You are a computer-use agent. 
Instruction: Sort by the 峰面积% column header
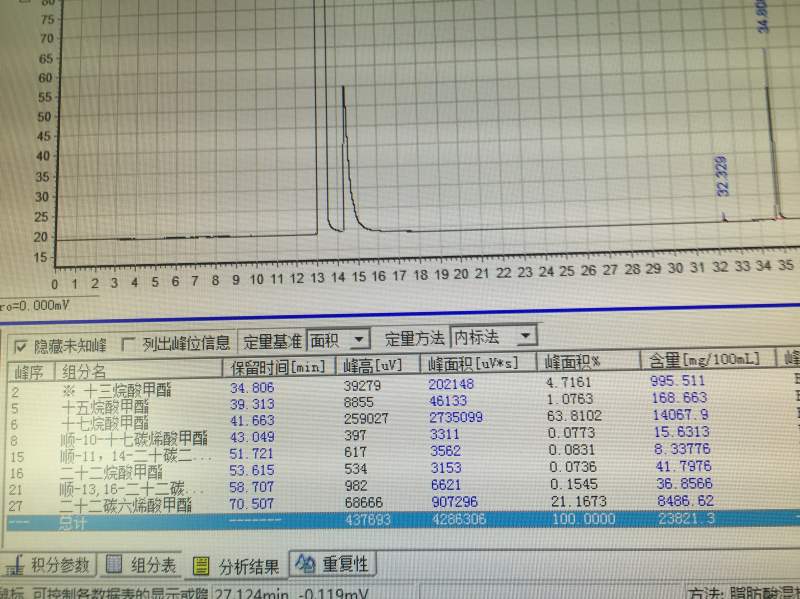click(x=587, y=361)
